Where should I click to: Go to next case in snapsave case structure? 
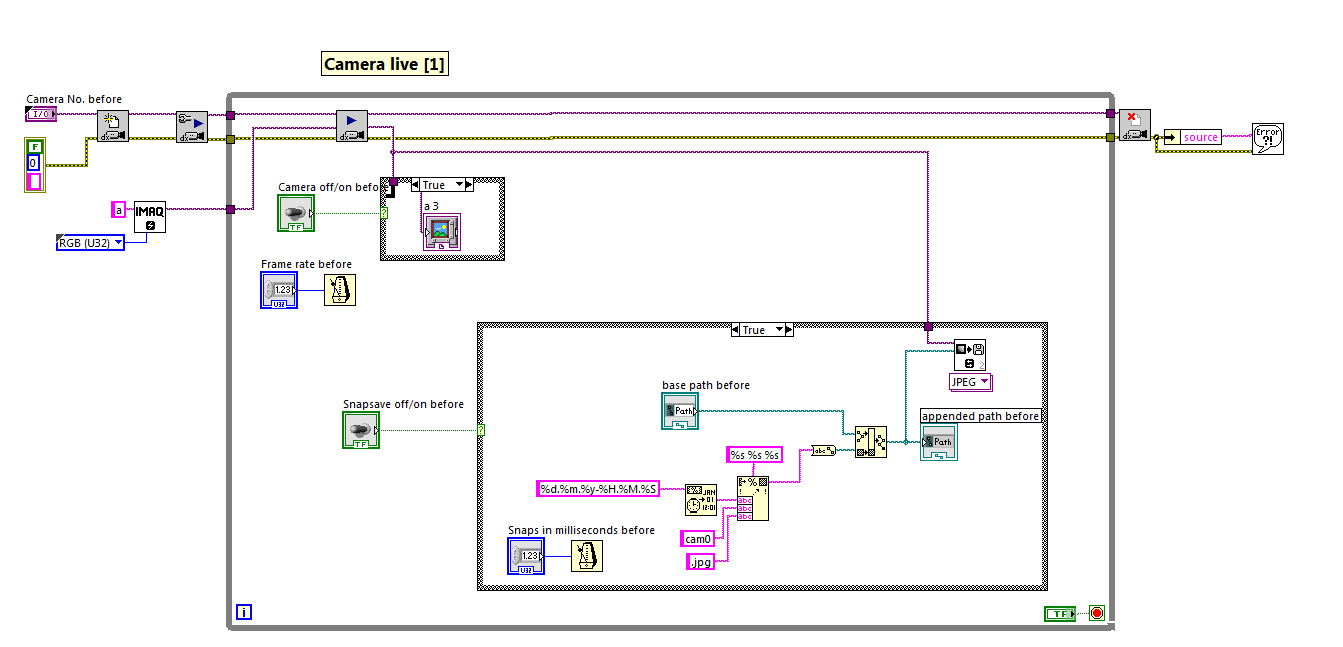789,330
